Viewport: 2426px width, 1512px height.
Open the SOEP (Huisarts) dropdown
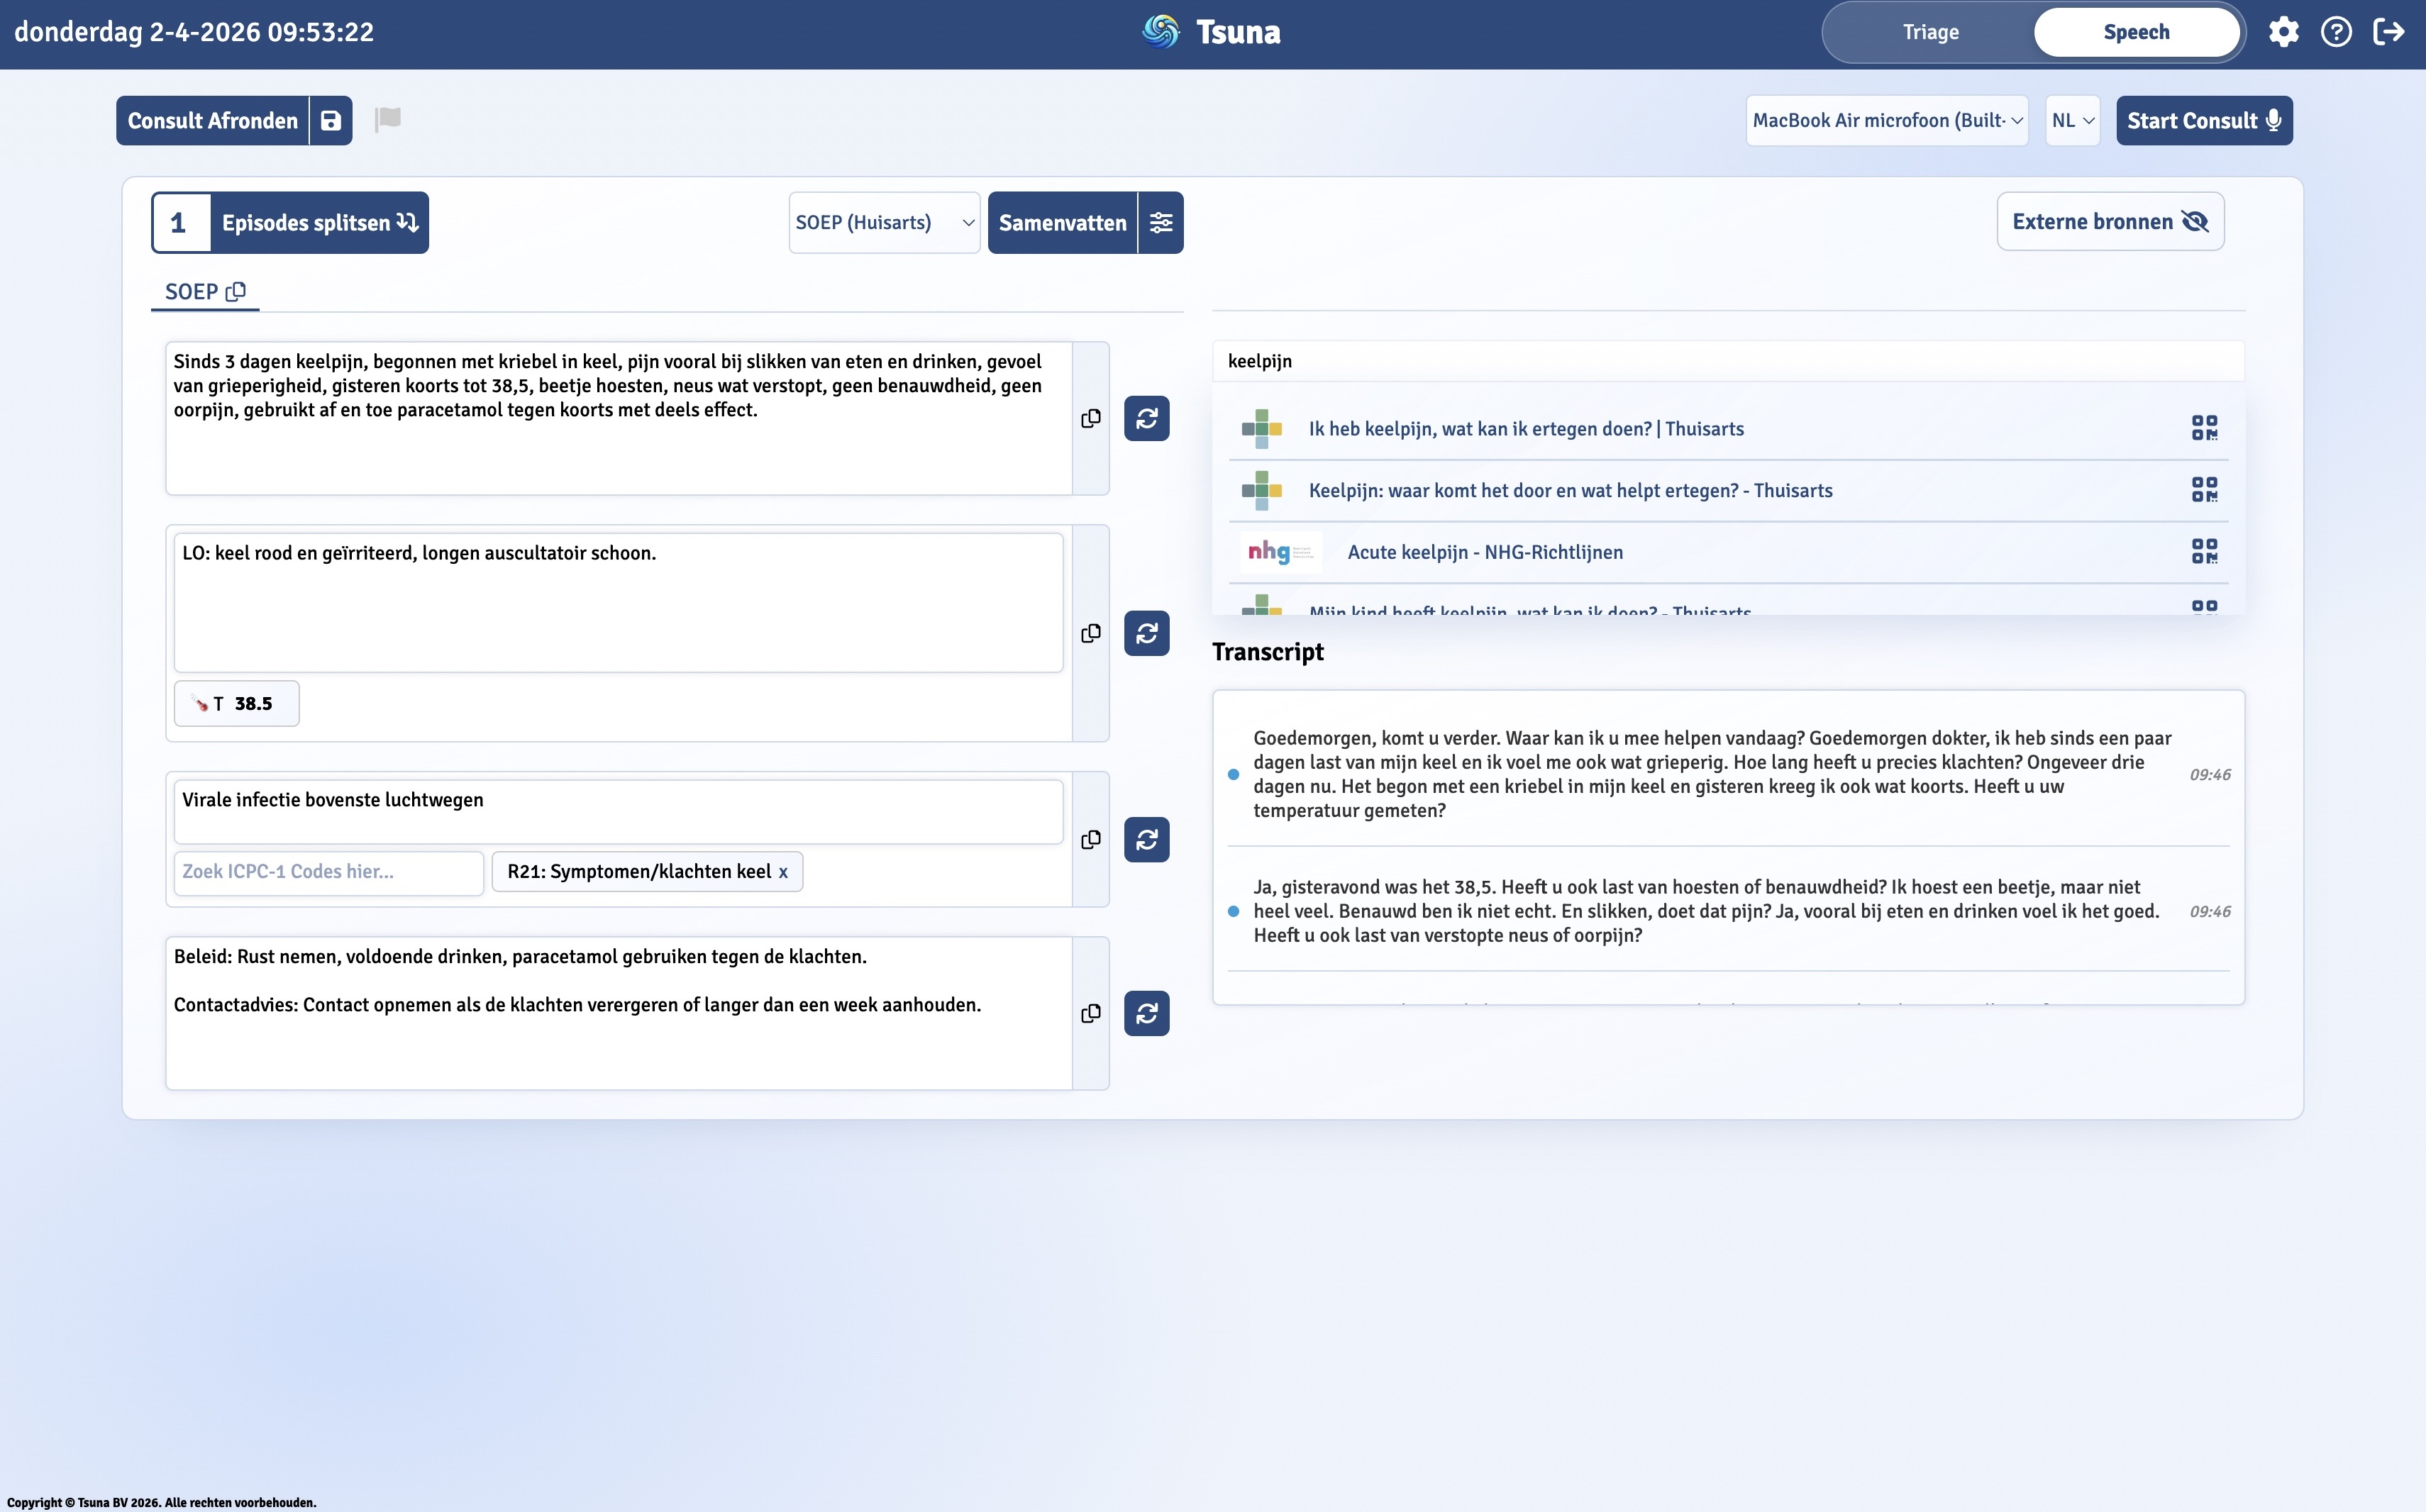pyautogui.click(x=883, y=222)
